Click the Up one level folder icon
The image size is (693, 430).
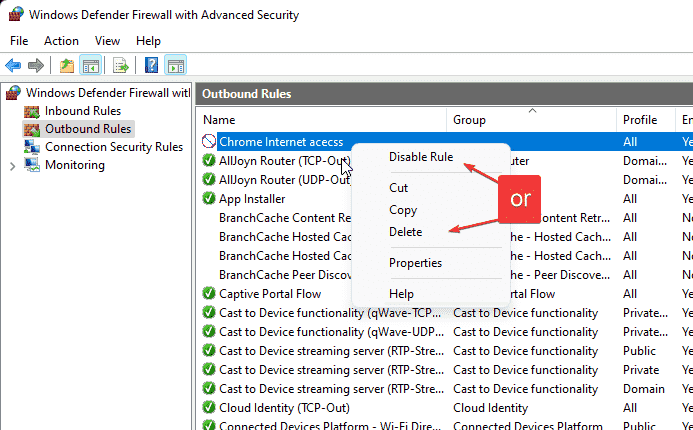coord(67,66)
